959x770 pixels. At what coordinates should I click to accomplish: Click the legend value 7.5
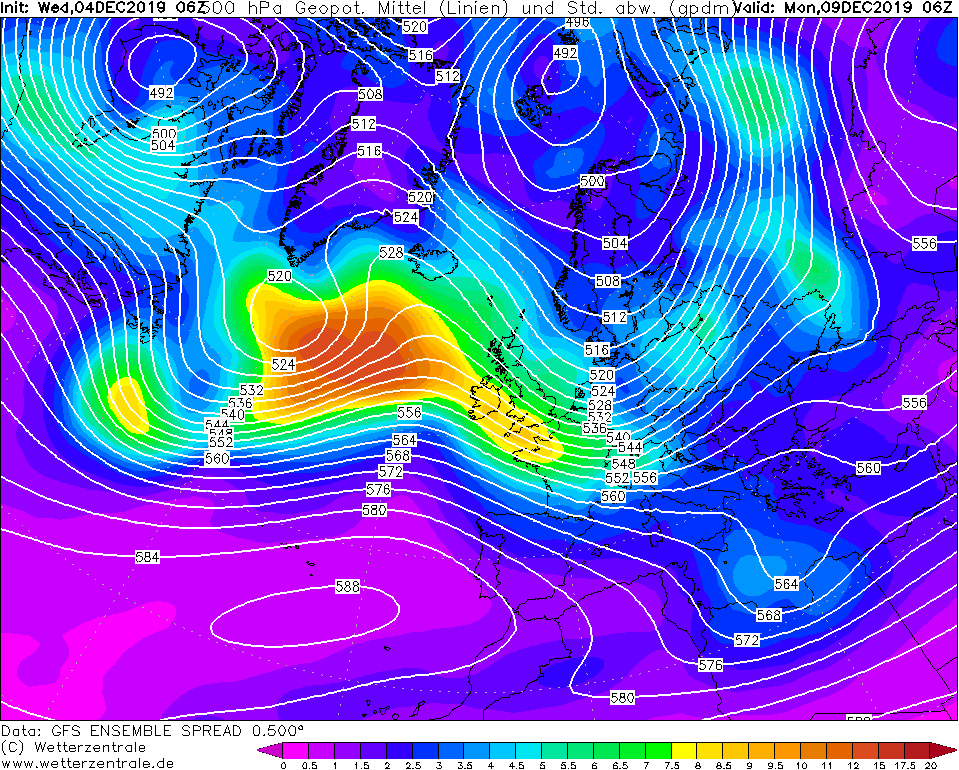(x=672, y=765)
